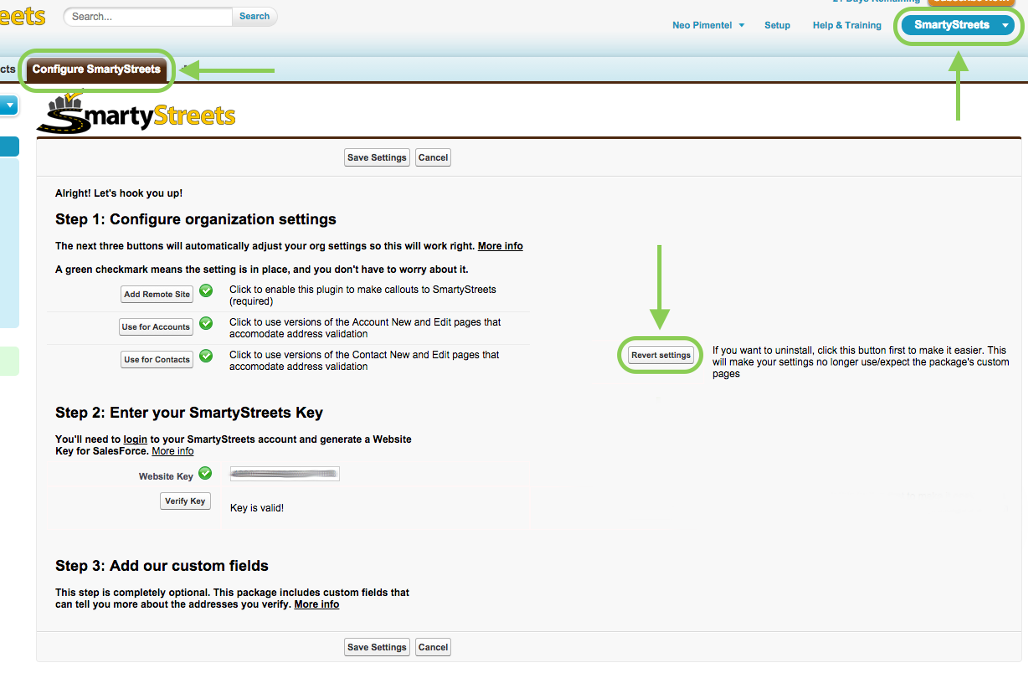Open the Neo Pimentel user menu
This screenshot has height=673, width=1028.
click(708, 25)
